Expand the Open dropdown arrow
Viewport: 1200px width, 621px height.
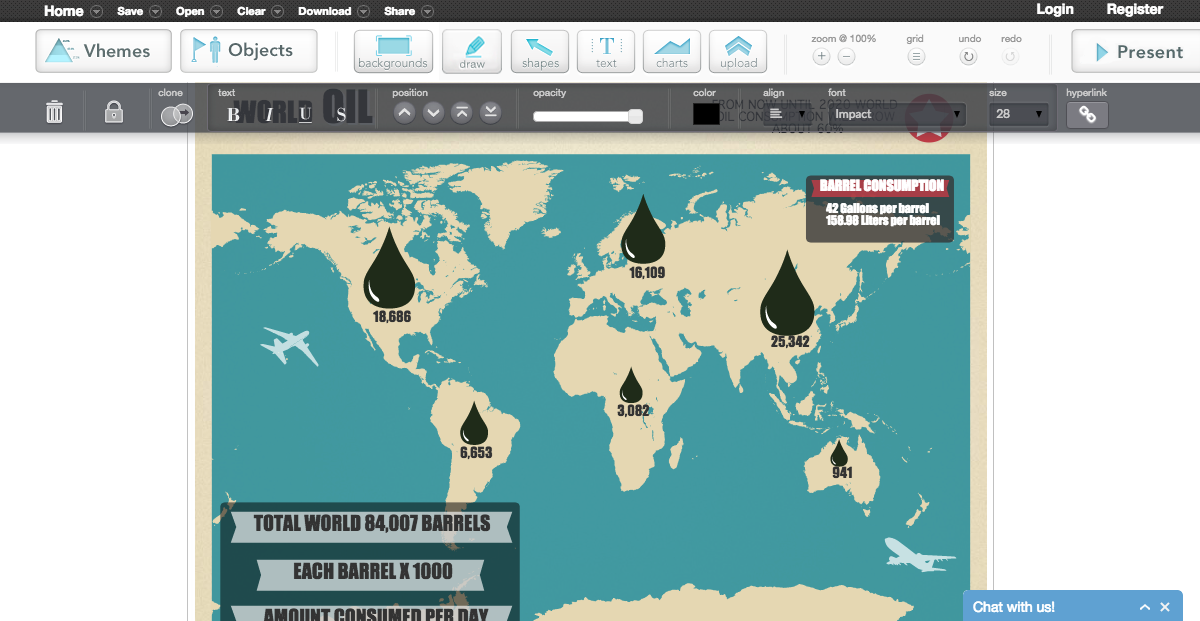(217, 12)
